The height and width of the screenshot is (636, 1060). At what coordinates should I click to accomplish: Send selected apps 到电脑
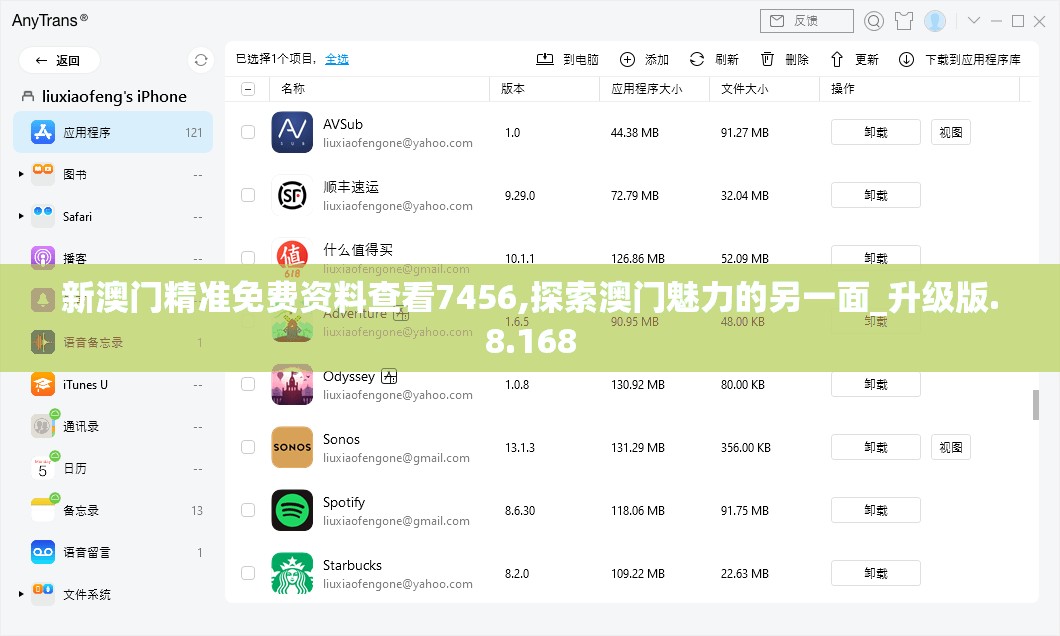pyautogui.click(x=567, y=59)
